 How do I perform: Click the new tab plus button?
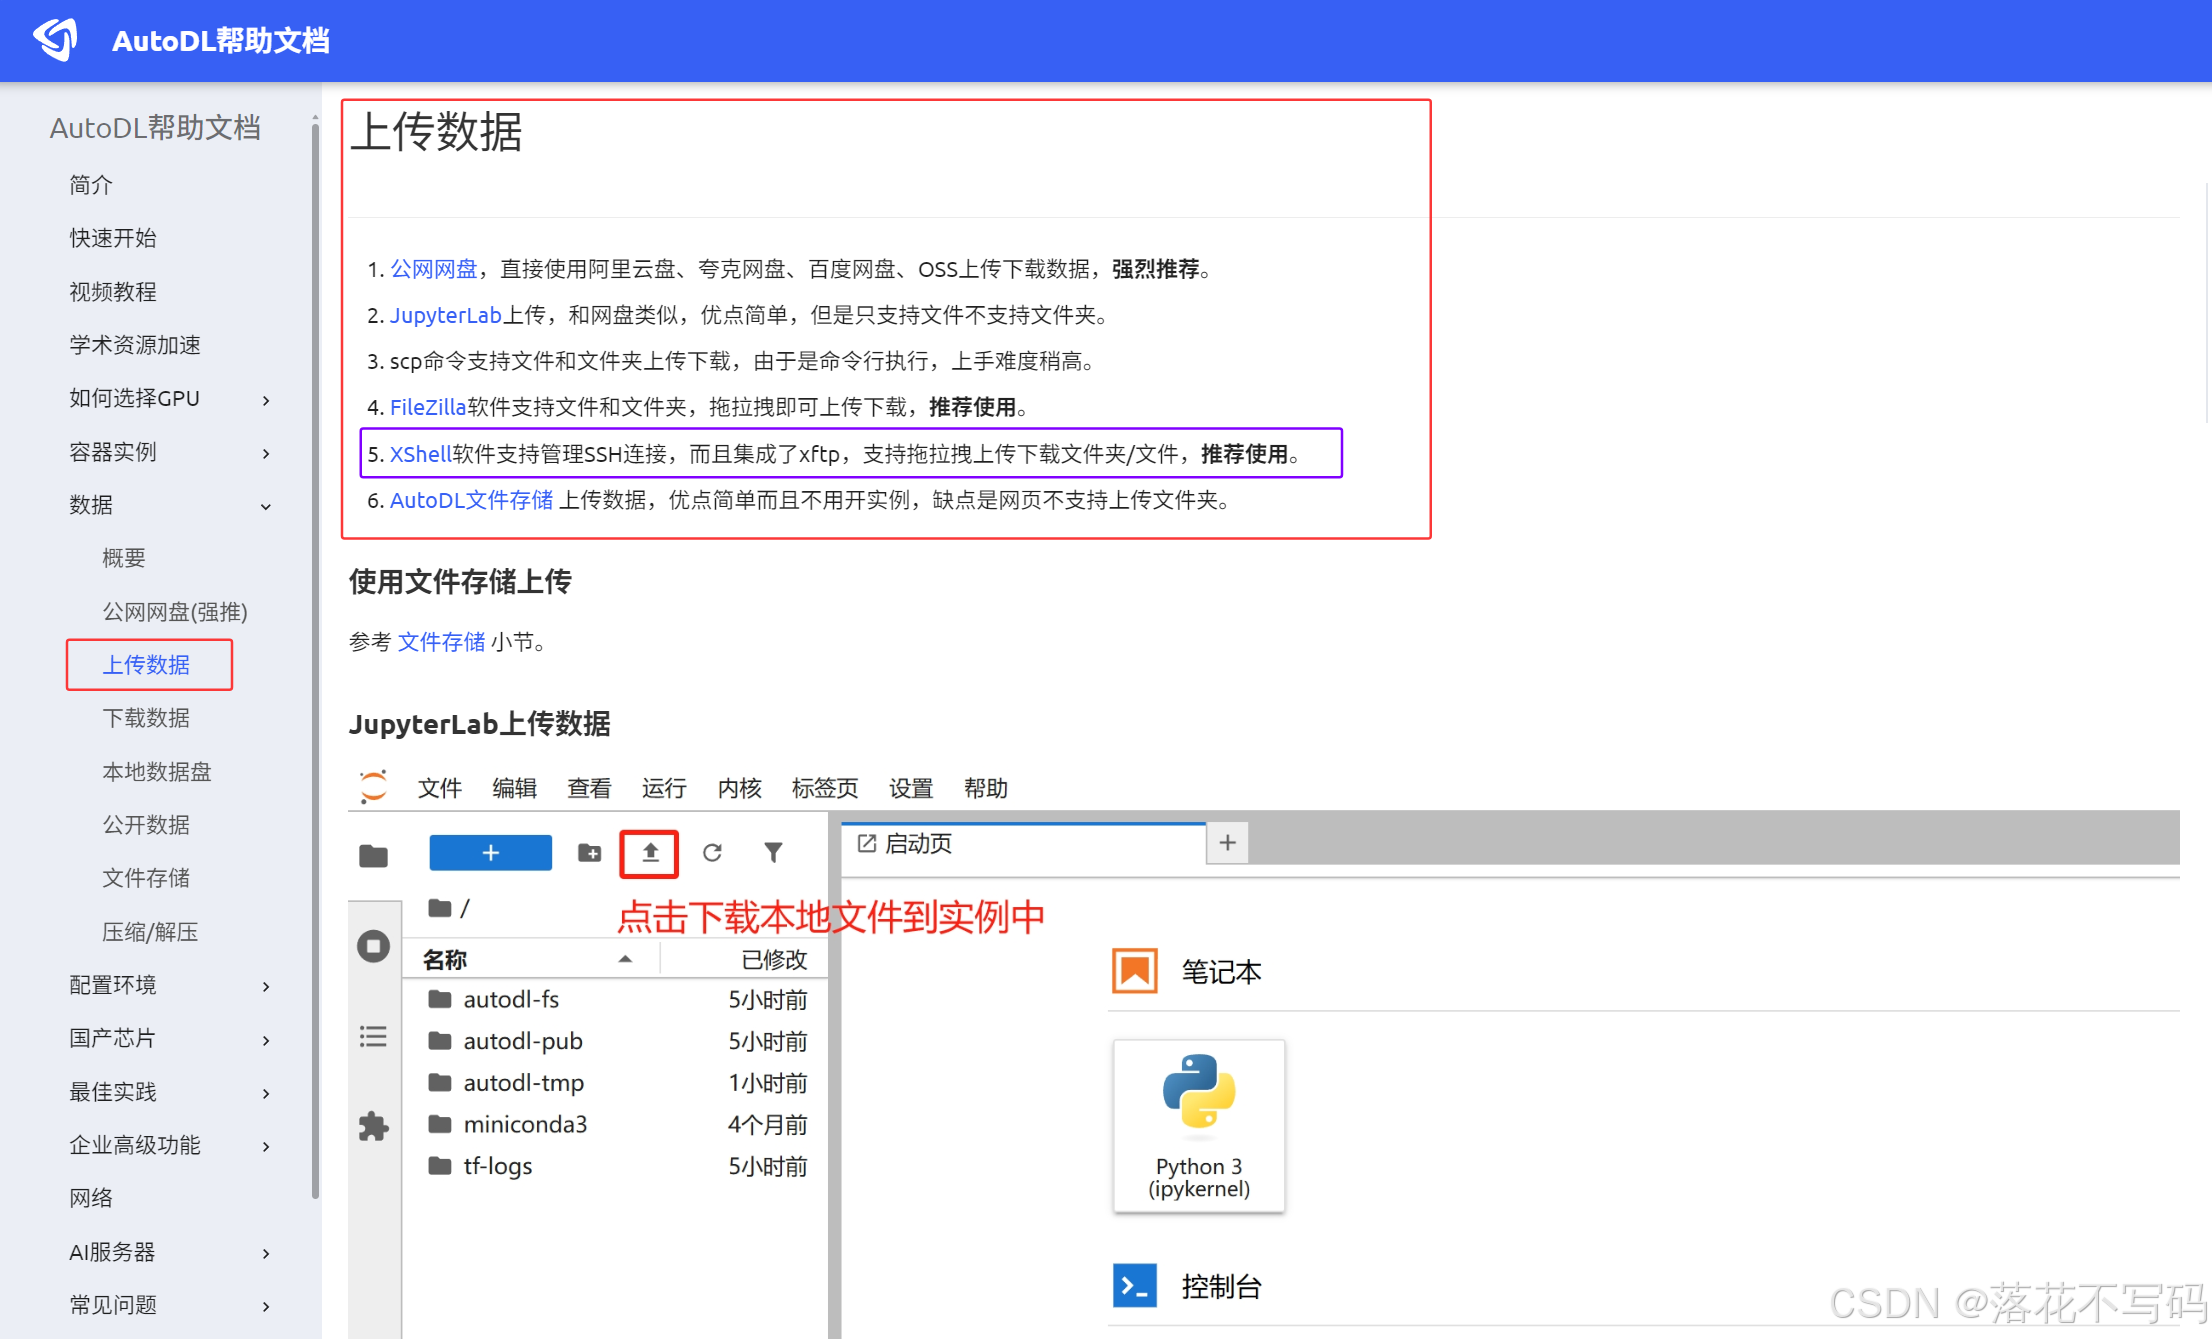pyautogui.click(x=1228, y=843)
